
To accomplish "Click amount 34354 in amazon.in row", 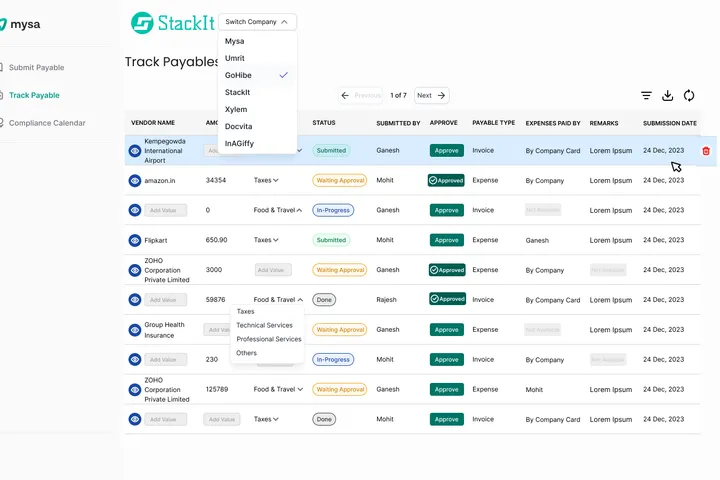I will pyautogui.click(x=216, y=180).
